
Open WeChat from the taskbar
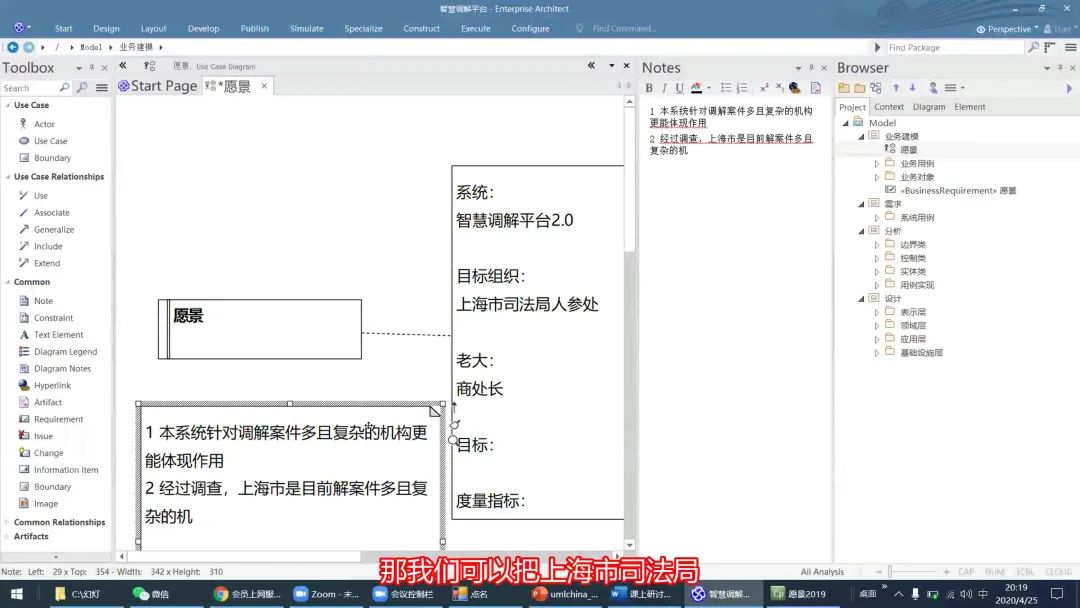[151, 594]
